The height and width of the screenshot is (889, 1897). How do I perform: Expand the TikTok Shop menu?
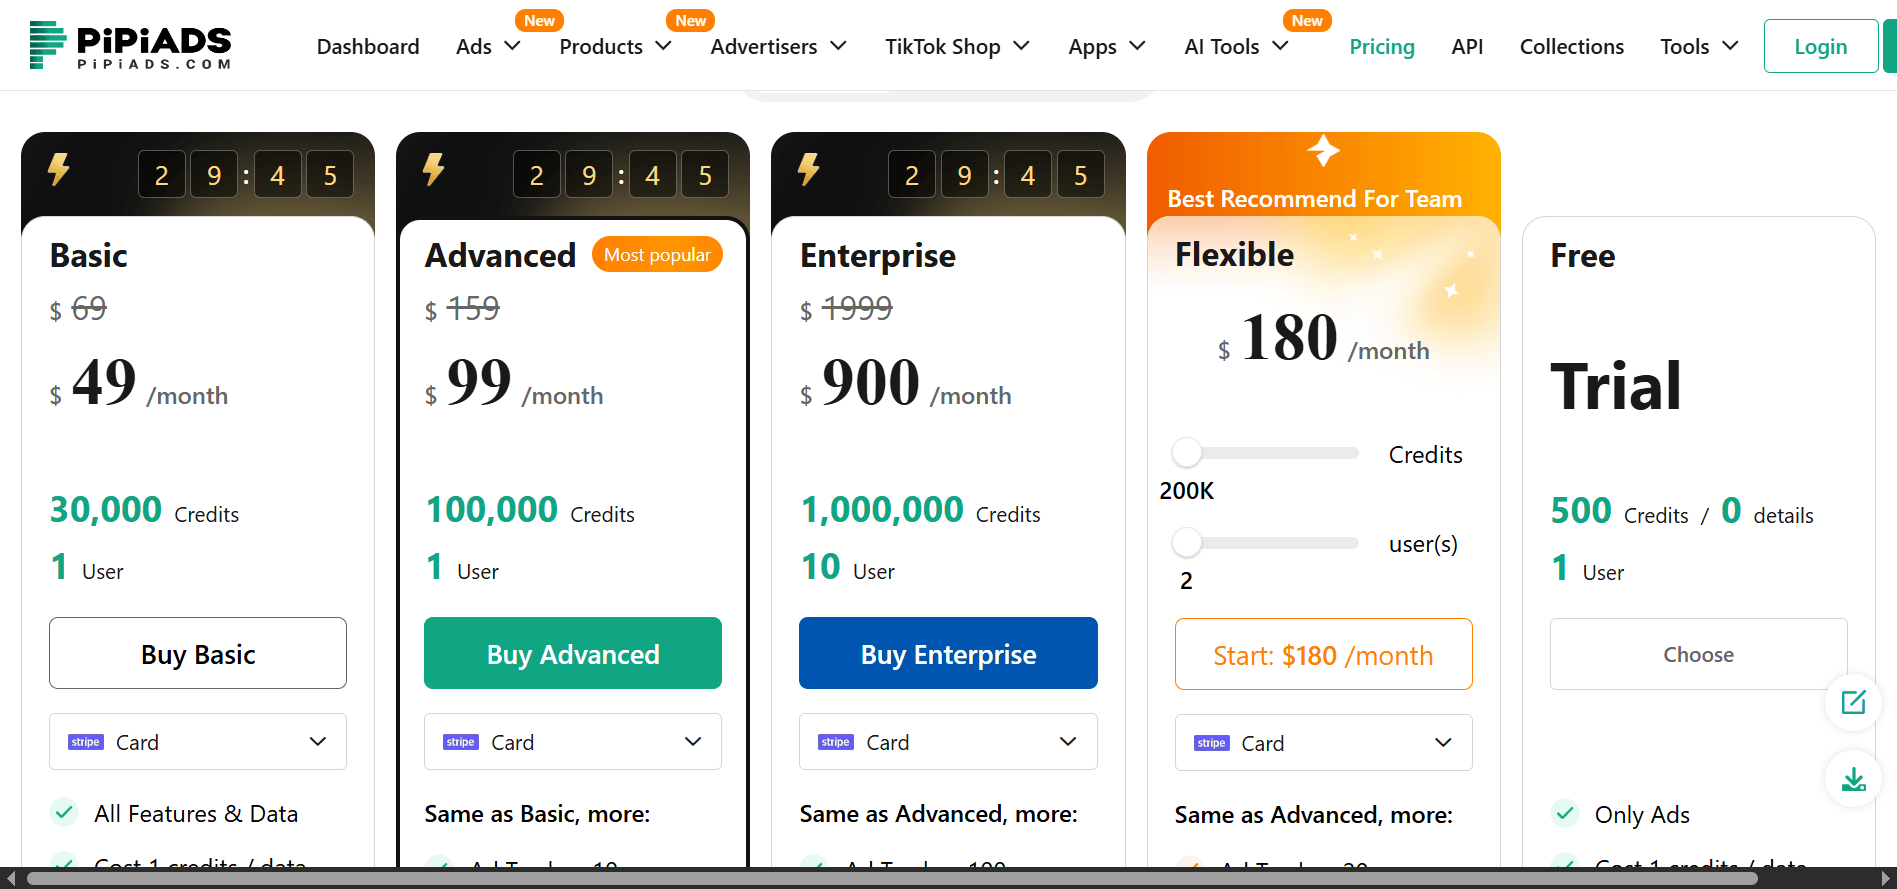pyautogui.click(x=956, y=47)
